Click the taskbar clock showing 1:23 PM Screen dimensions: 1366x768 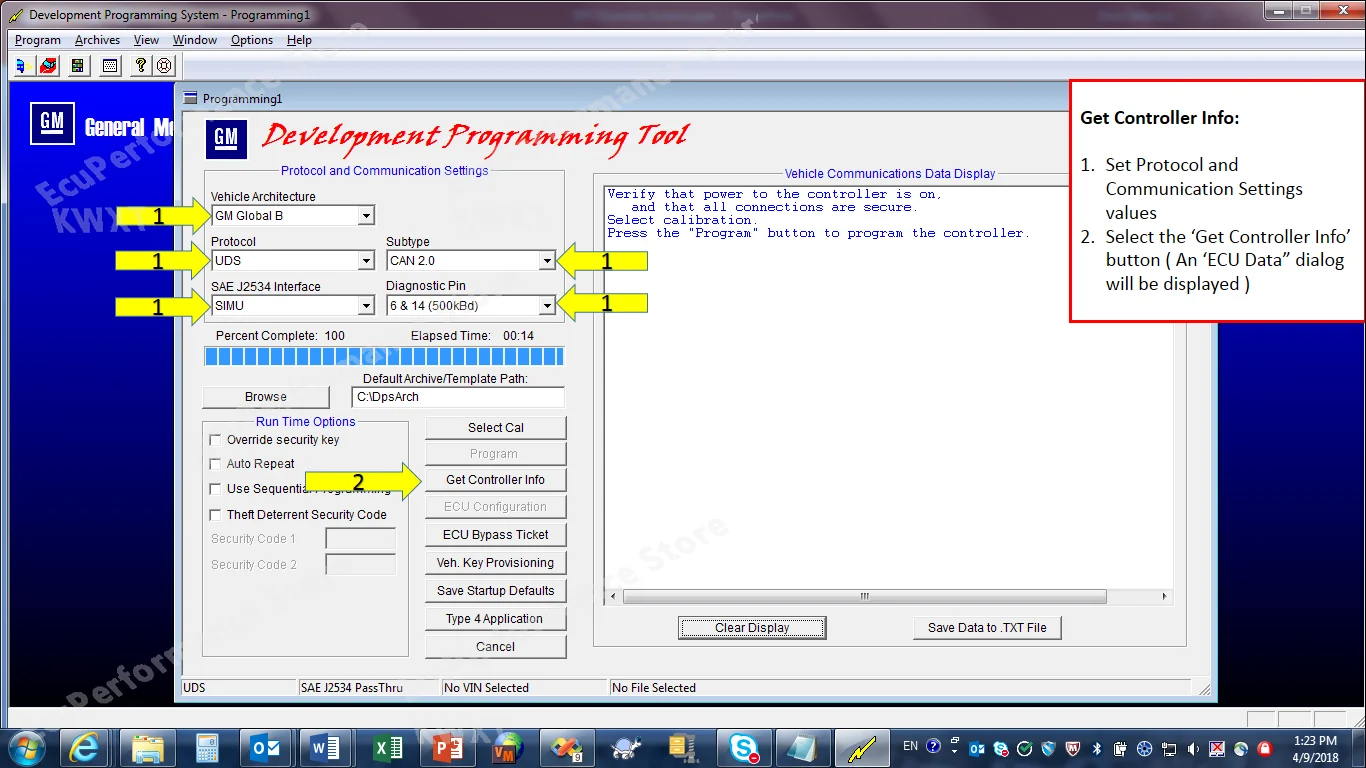coord(1314,749)
